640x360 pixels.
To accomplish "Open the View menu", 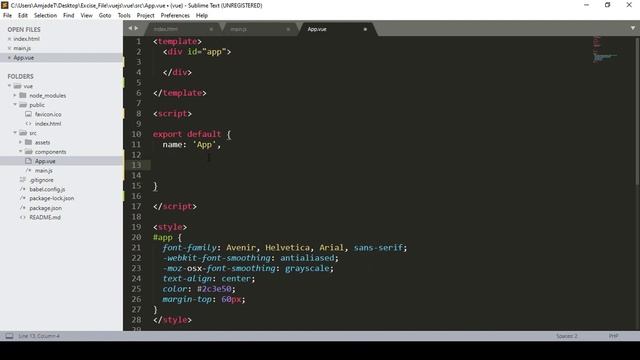I will (x=87, y=16).
